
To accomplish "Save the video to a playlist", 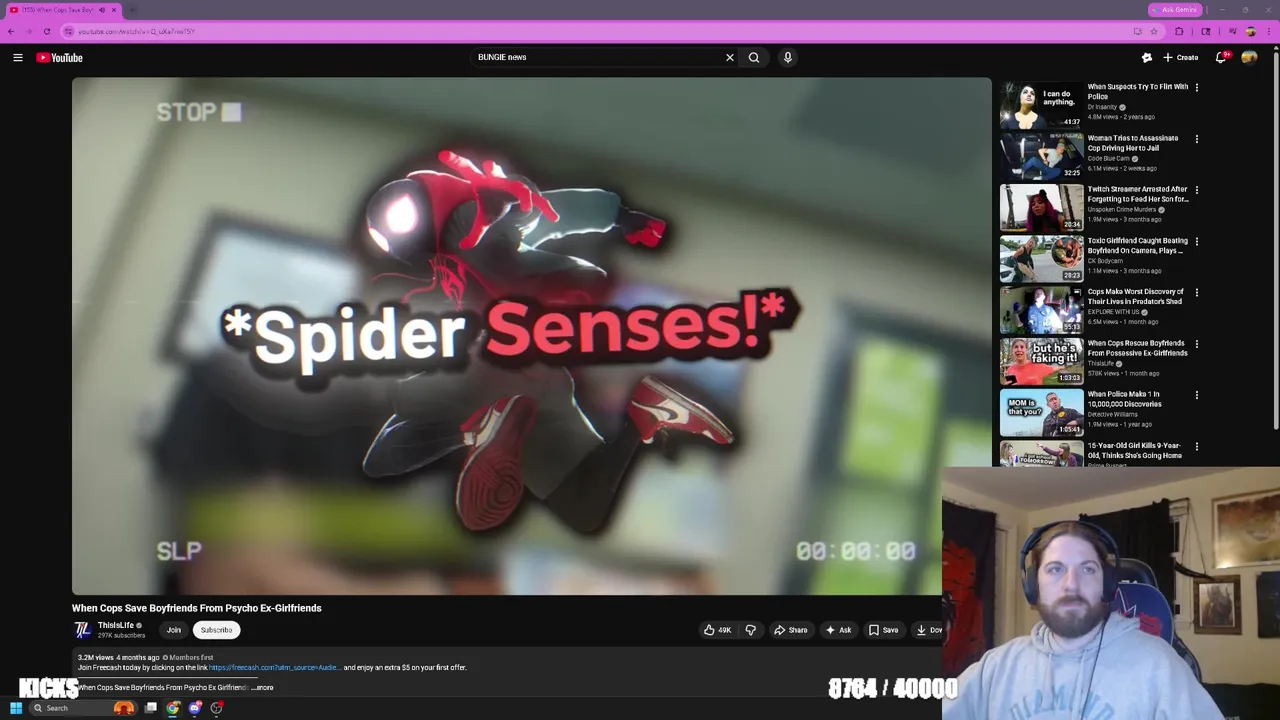I will (x=883, y=630).
